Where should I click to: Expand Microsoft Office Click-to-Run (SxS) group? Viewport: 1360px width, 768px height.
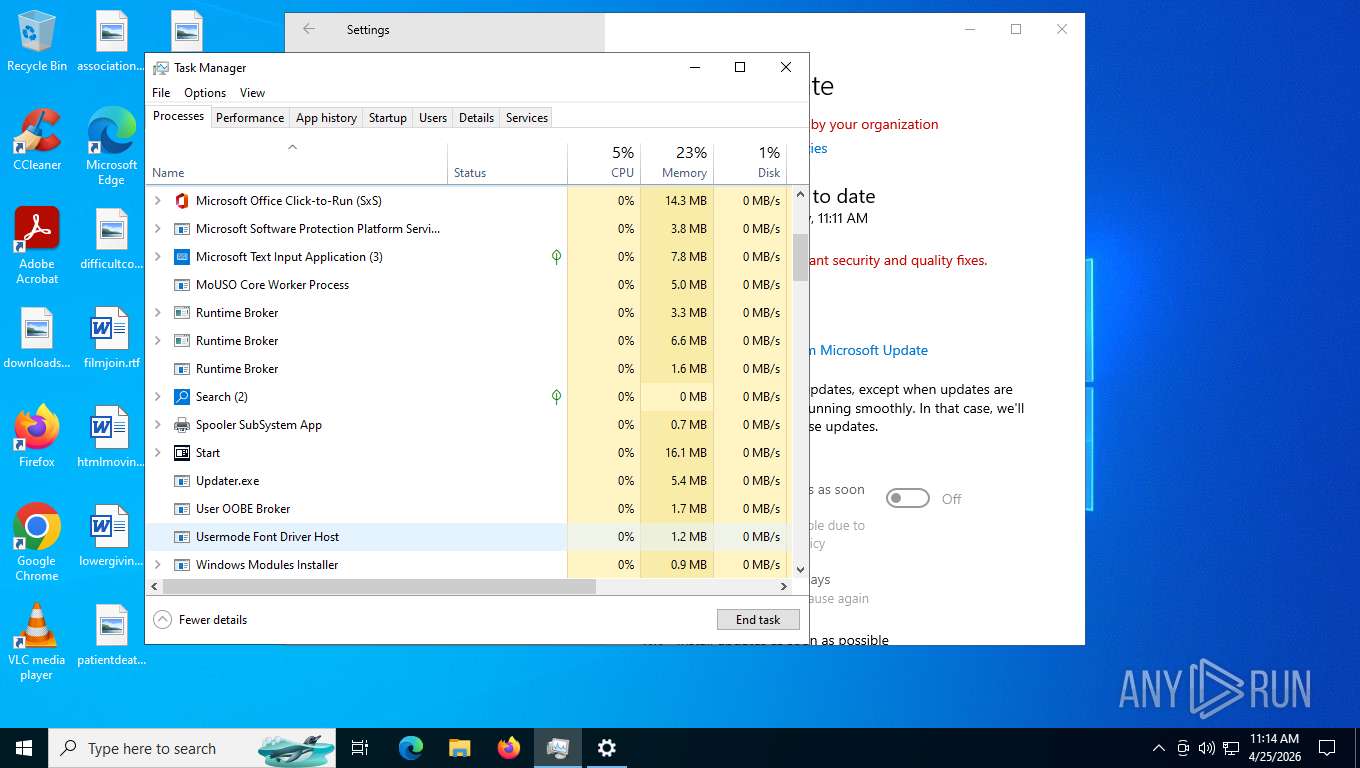pyautogui.click(x=157, y=201)
